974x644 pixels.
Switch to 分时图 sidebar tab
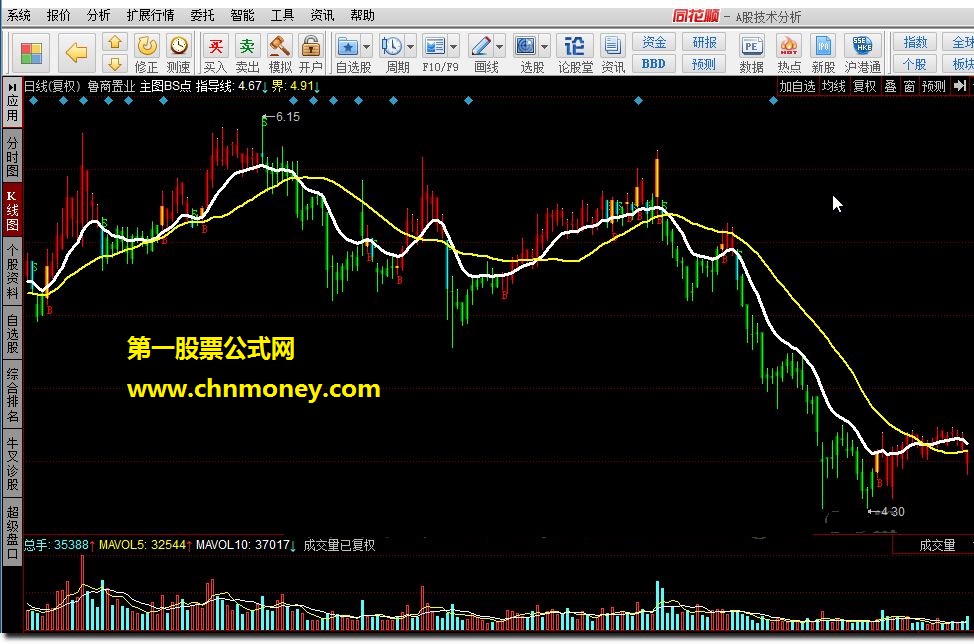tap(12, 156)
